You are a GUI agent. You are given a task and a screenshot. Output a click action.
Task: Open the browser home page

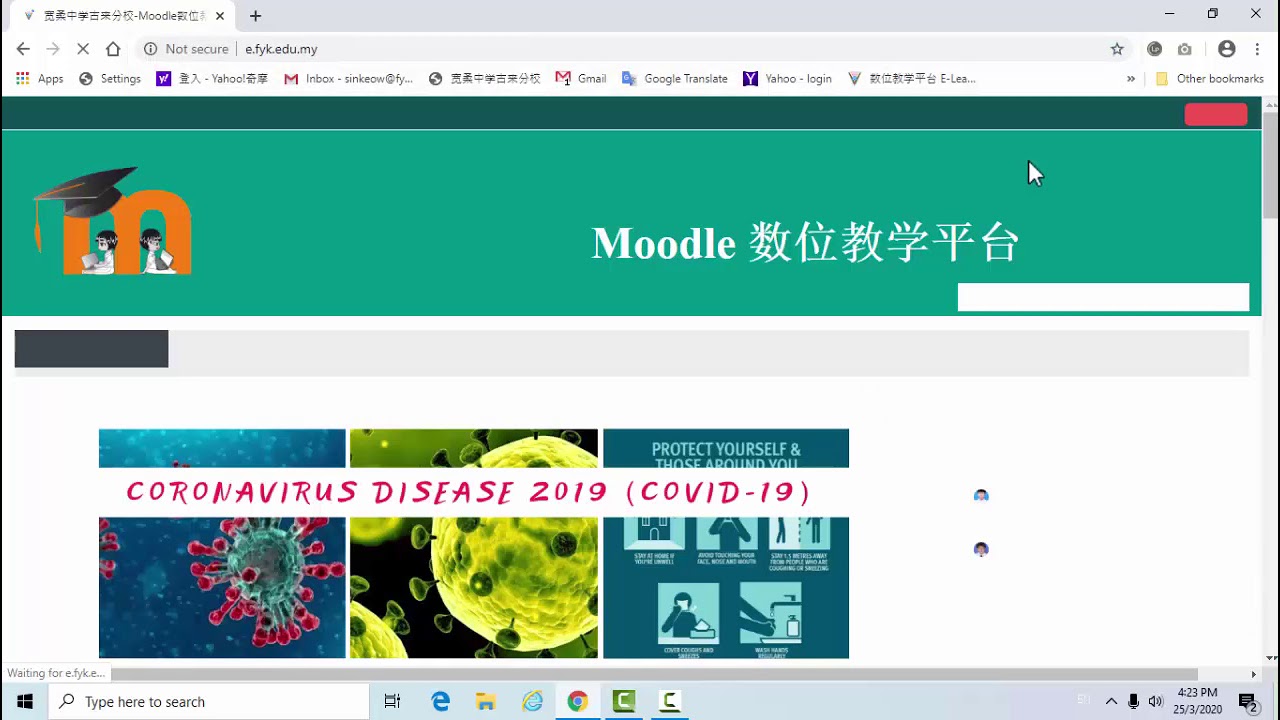[113, 49]
